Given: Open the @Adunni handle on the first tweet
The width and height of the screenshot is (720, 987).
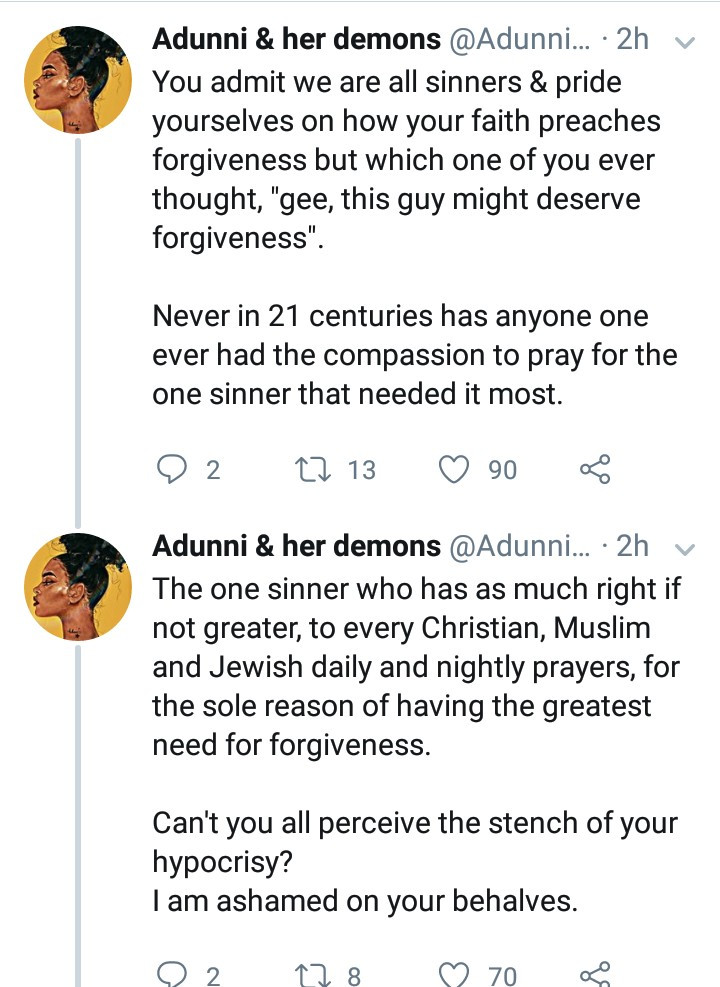Looking at the screenshot, I should pyautogui.click(x=520, y=40).
